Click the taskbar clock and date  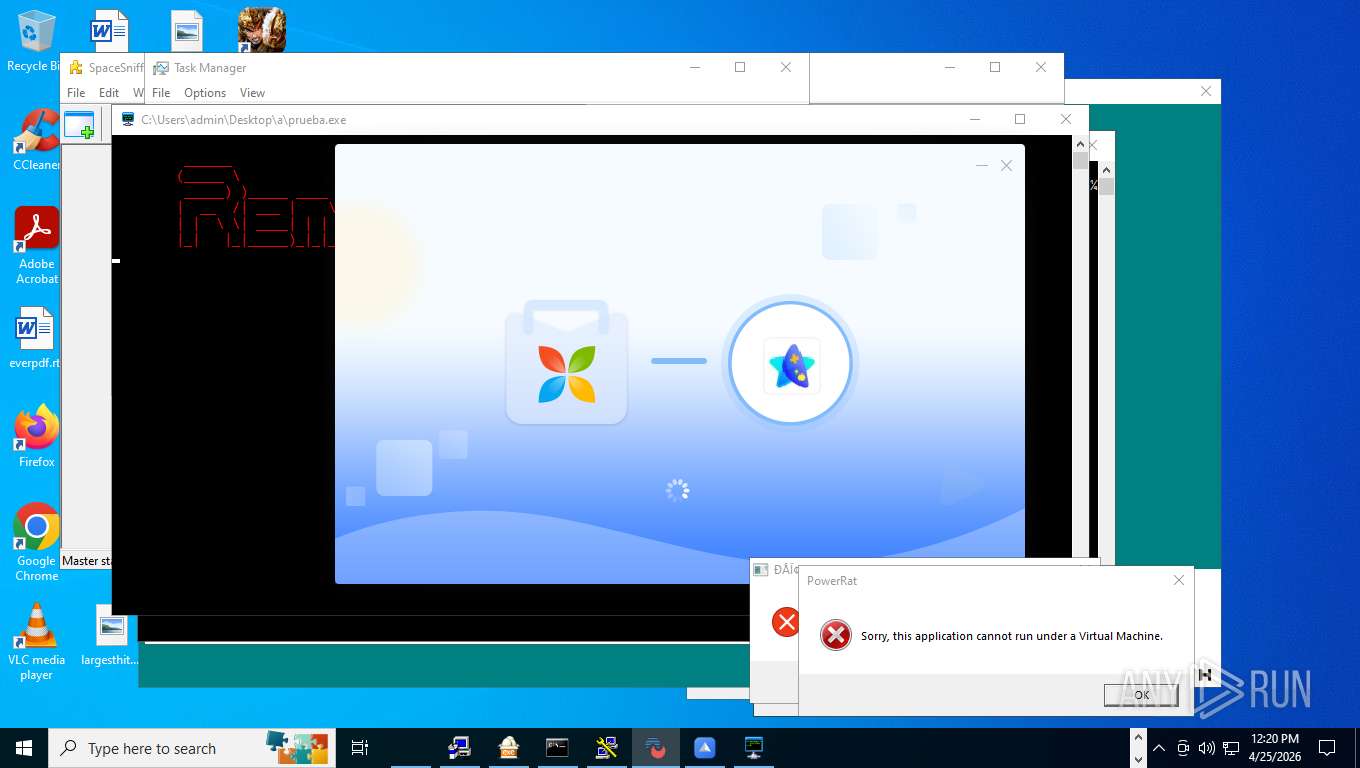(x=1275, y=748)
